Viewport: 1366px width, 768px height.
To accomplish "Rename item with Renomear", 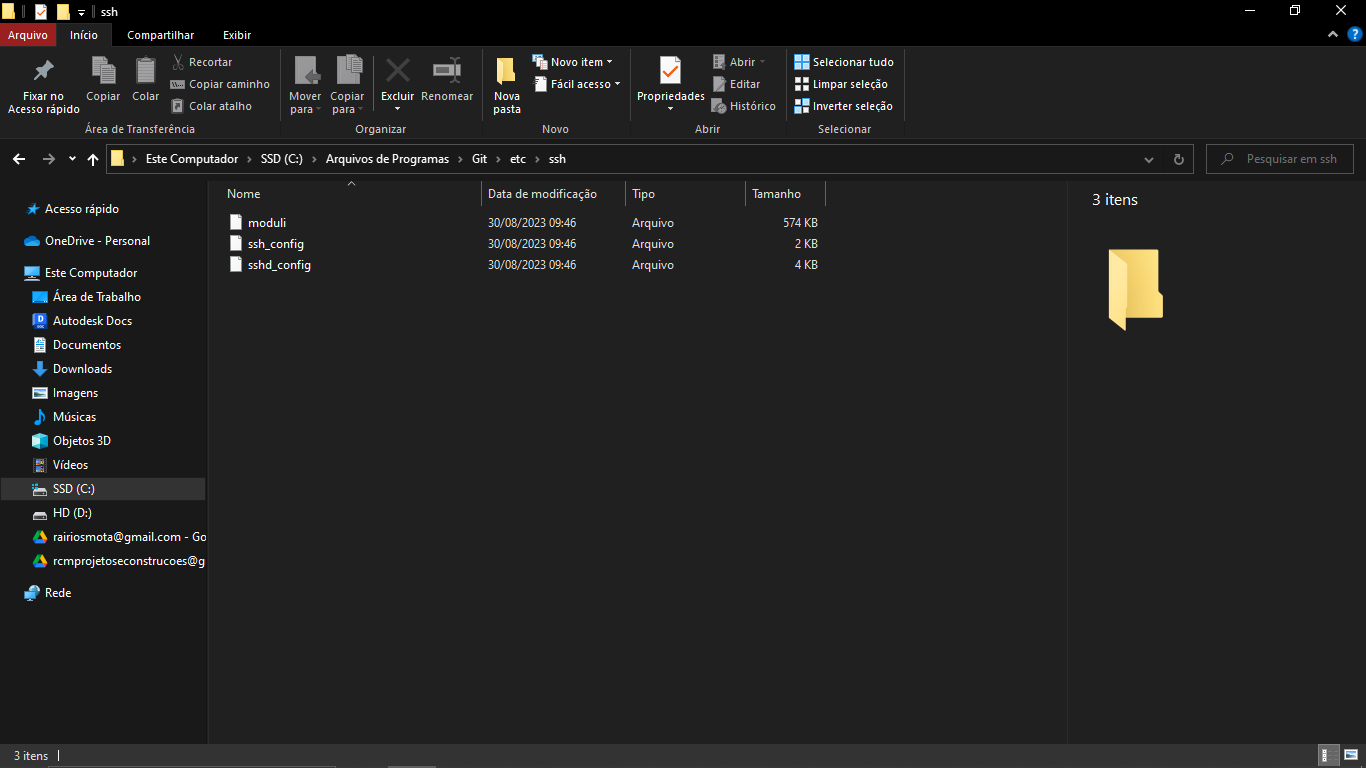I will (x=447, y=79).
